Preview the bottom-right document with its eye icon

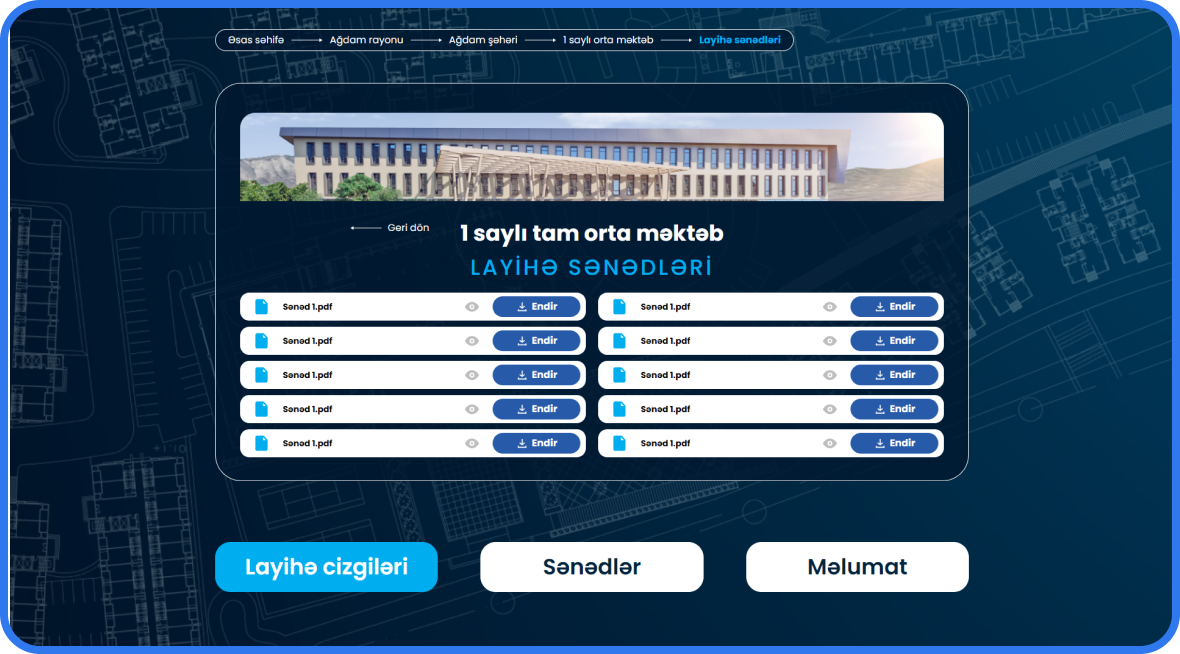829,443
